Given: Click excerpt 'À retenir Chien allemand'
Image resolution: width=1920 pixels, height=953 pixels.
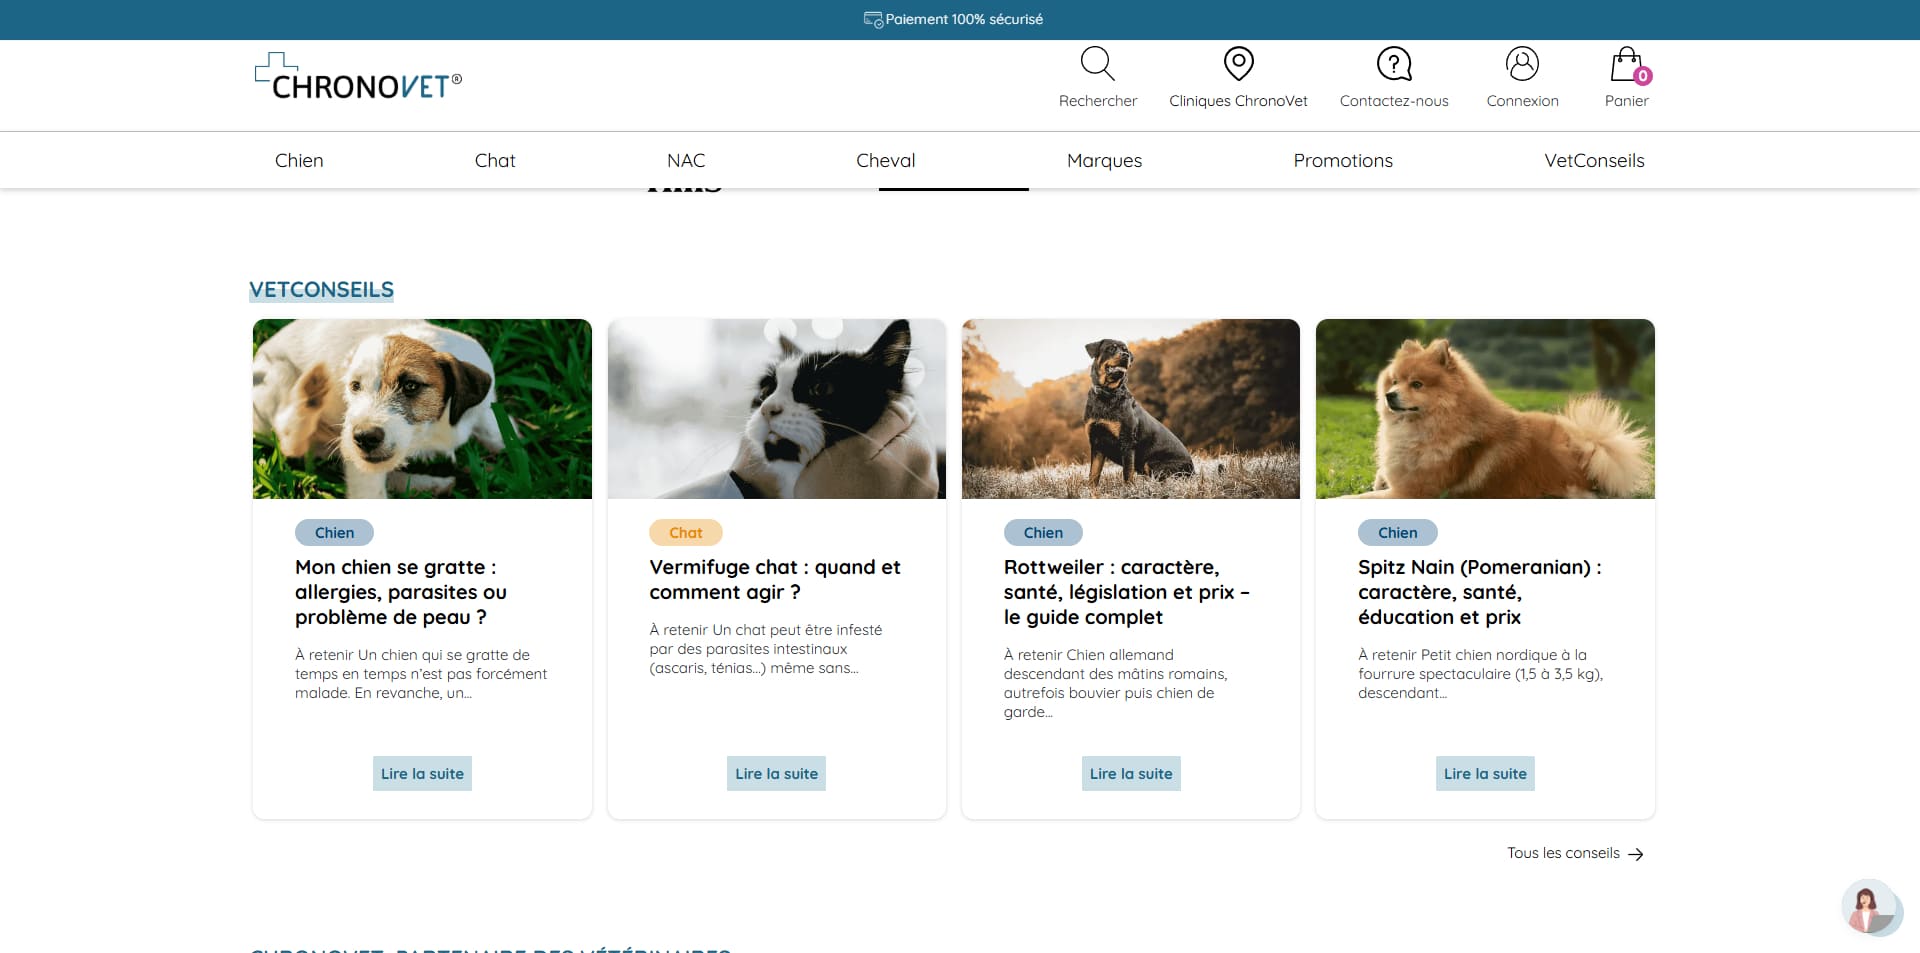Looking at the screenshot, I should click(1116, 683).
